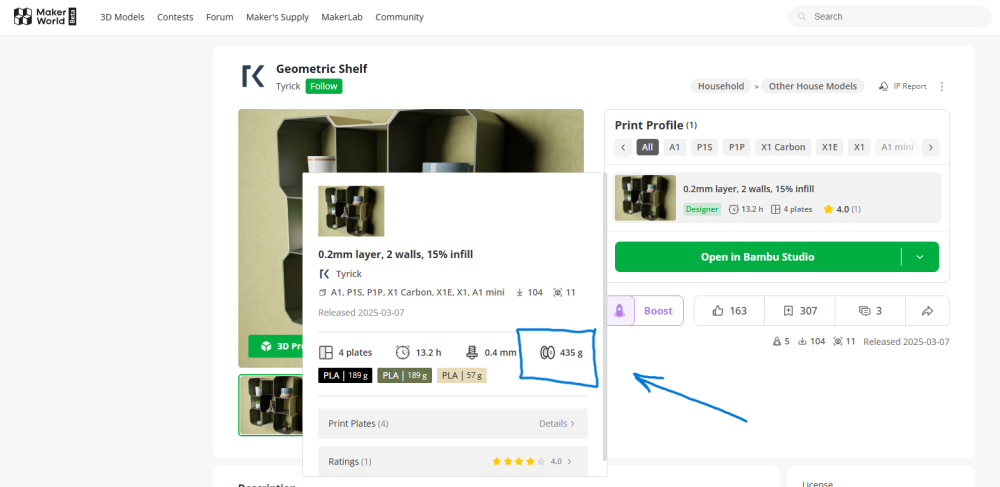
Task: Select the A1 mini printer filter
Action: (x=897, y=147)
